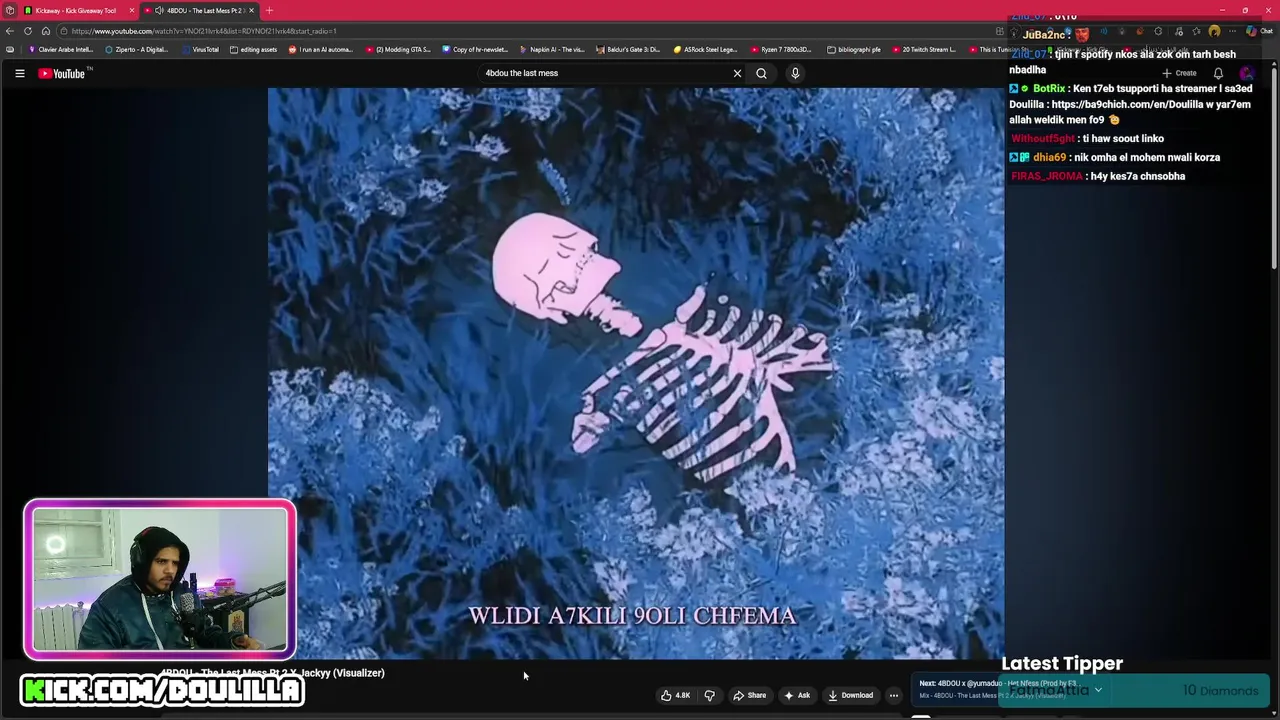Screen dimensions: 1280x720
Task: Open browser home page icon
Action: coord(45,31)
